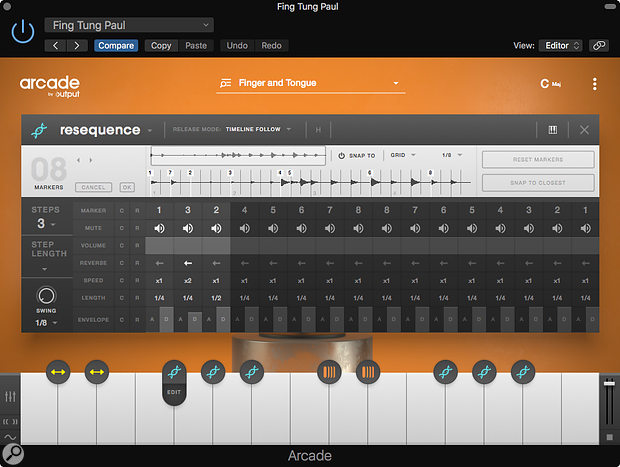Select marker 3 flag on the waveform
Image resolution: width=620 pixels, height=467 pixels.
[230, 173]
